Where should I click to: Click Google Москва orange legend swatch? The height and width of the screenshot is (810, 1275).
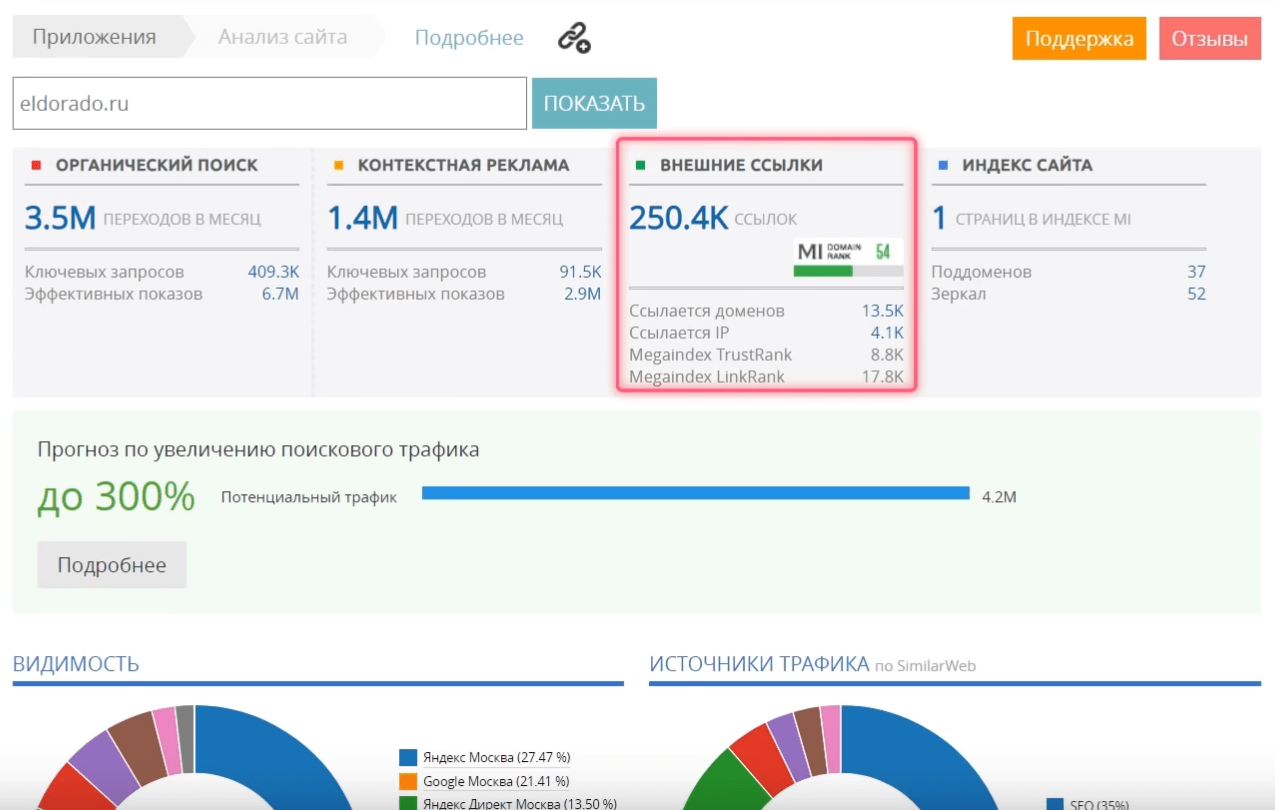(x=407, y=781)
